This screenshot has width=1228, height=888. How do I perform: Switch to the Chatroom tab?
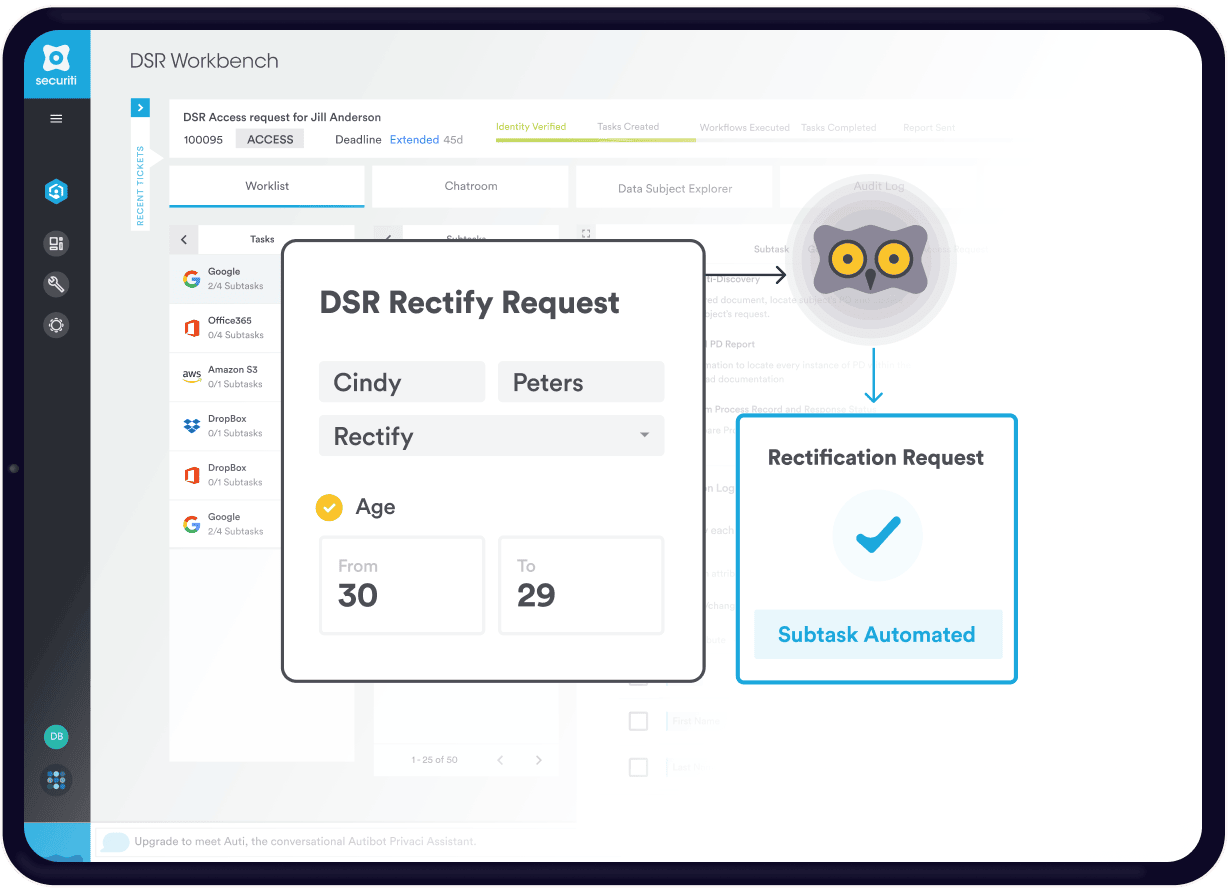tap(470, 186)
